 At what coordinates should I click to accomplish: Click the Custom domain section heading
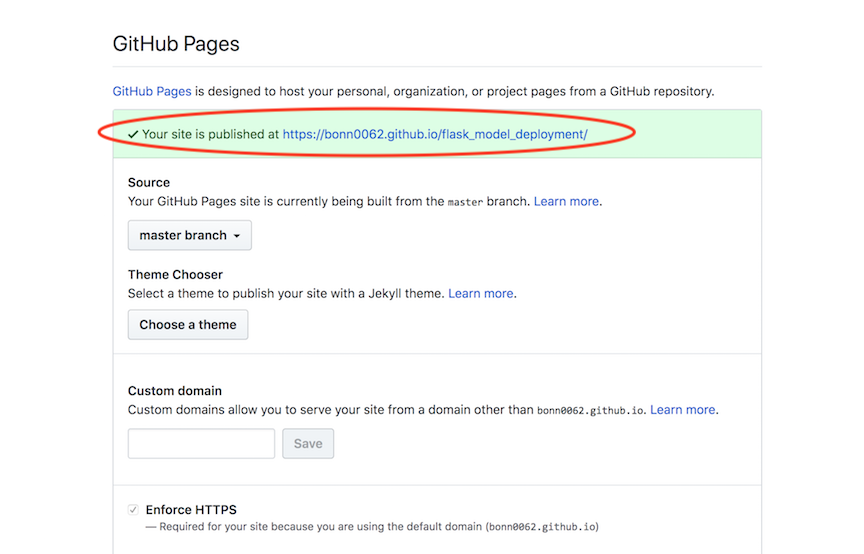(x=175, y=391)
